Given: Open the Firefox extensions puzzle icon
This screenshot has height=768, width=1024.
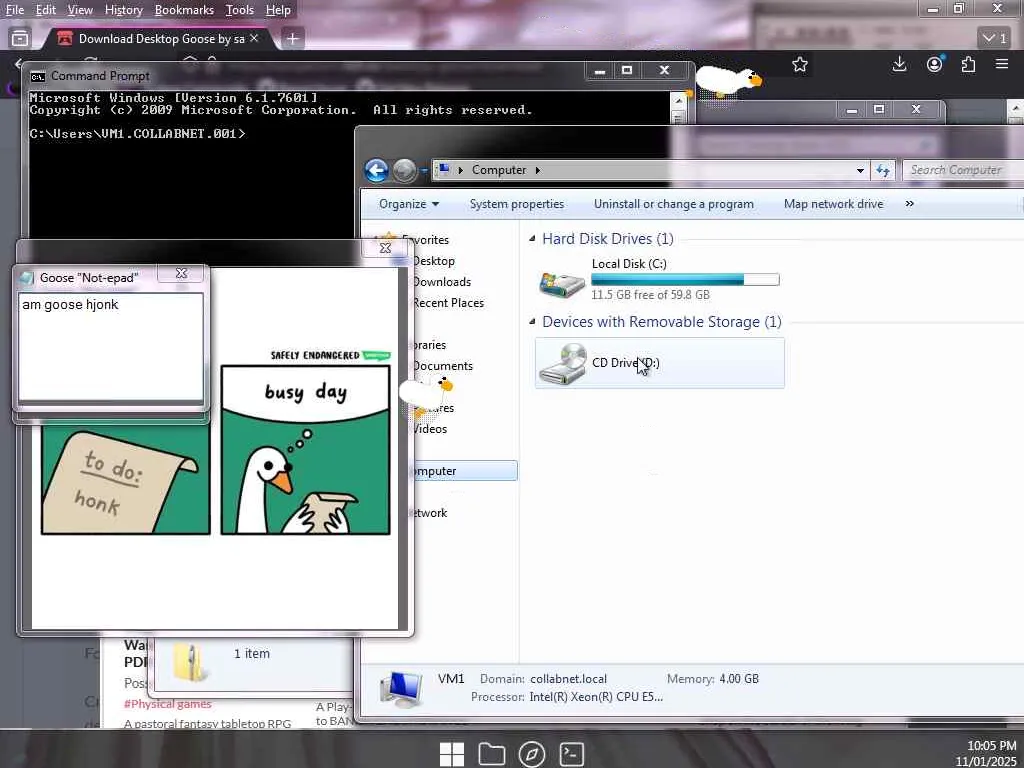Looking at the screenshot, I should pos(968,64).
